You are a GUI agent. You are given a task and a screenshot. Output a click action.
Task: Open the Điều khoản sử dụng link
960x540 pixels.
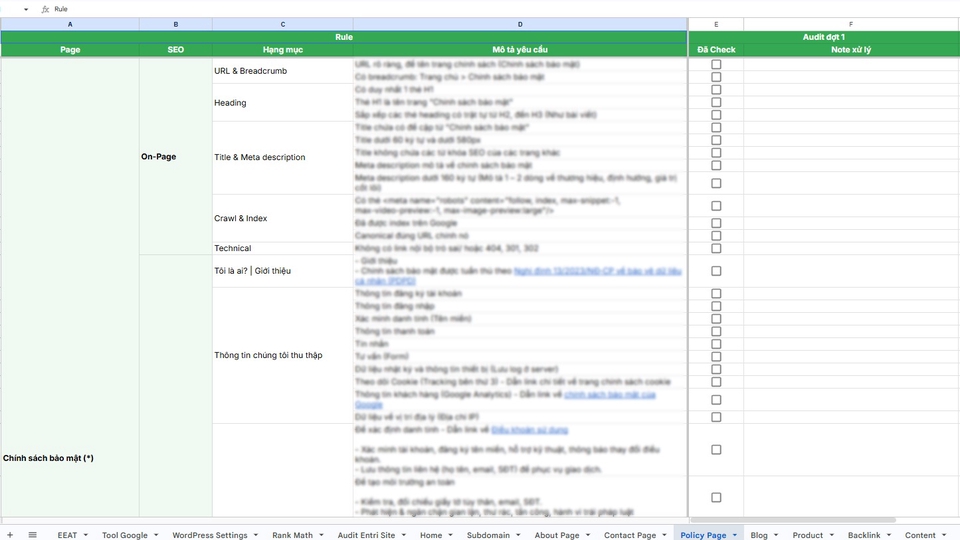point(530,430)
